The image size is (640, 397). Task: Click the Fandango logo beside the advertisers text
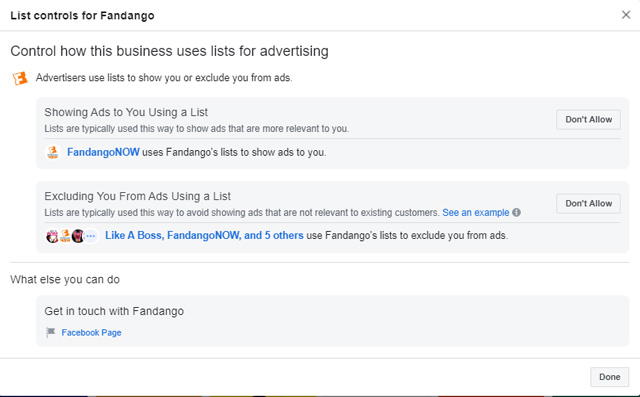point(20,78)
